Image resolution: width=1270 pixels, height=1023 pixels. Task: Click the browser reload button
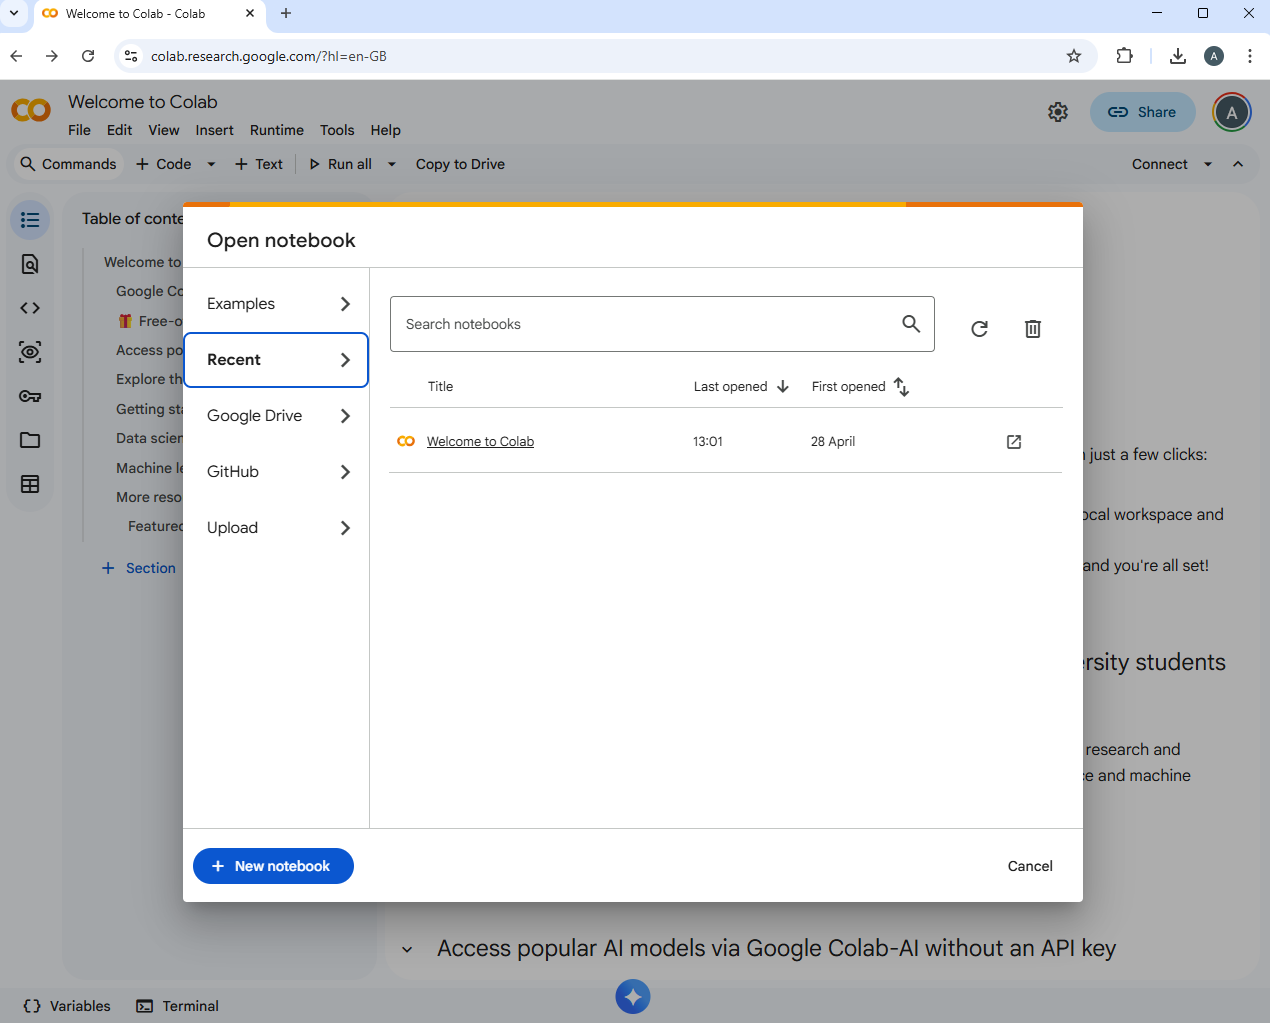coord(88,56)
